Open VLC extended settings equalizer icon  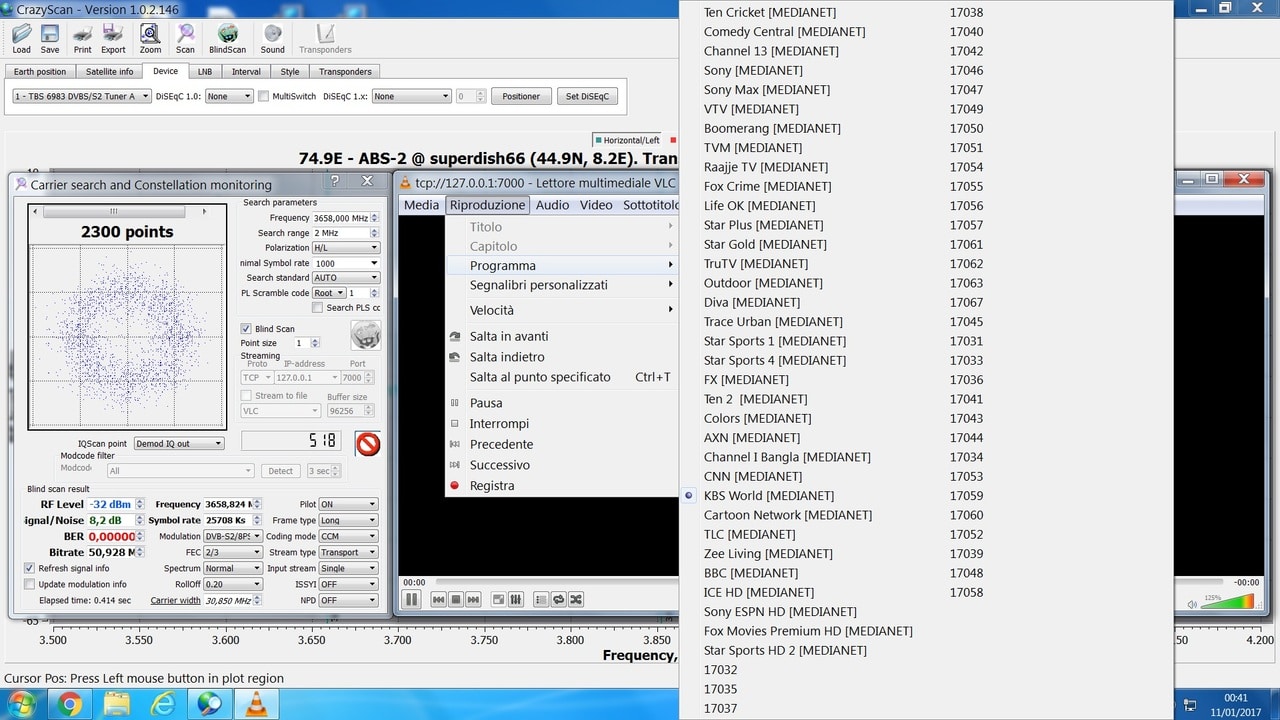click(x=516, y=599)
